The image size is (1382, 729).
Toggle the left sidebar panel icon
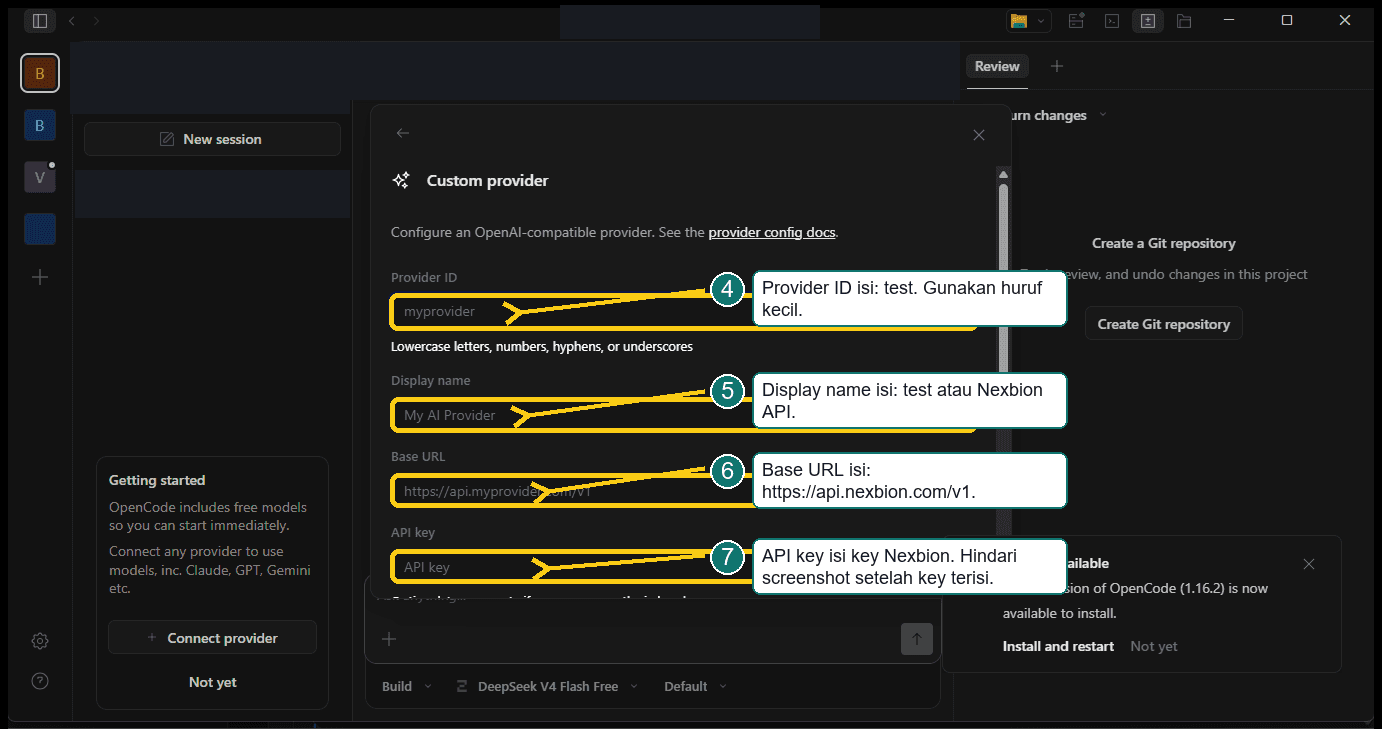[39, 20]
